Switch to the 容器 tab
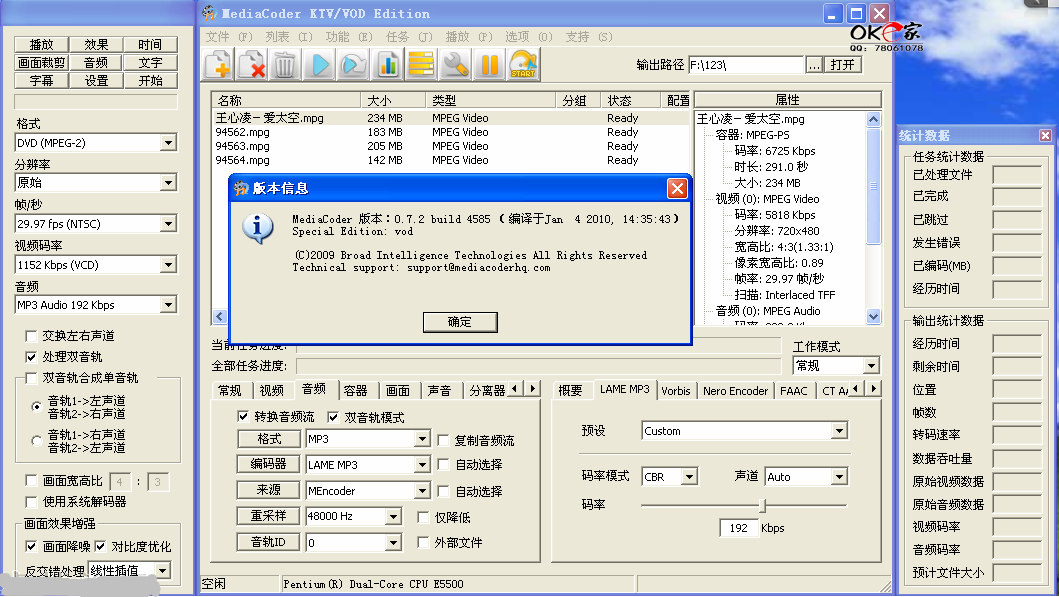Image resolution: width=1059 pixels, height=597 pixels. [x=355, y=390]
